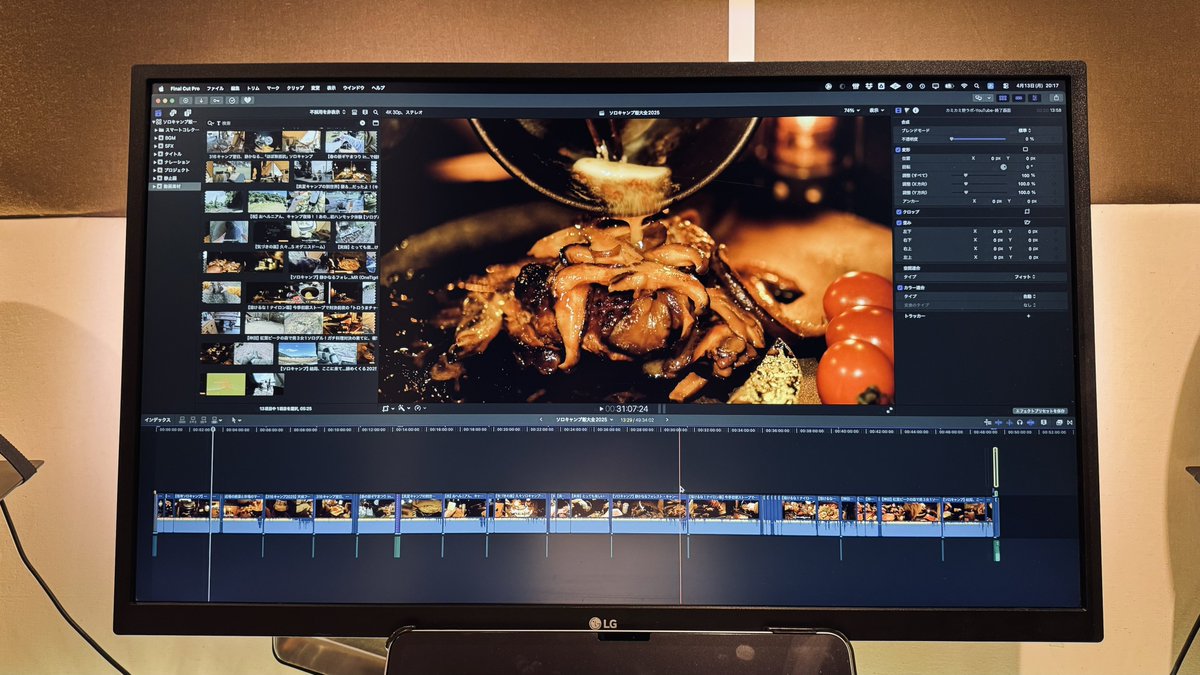Open the ブレンドモード 標準 dropdown
The width and height of the screenshot is (1200, 675).
pos(1024,130)
